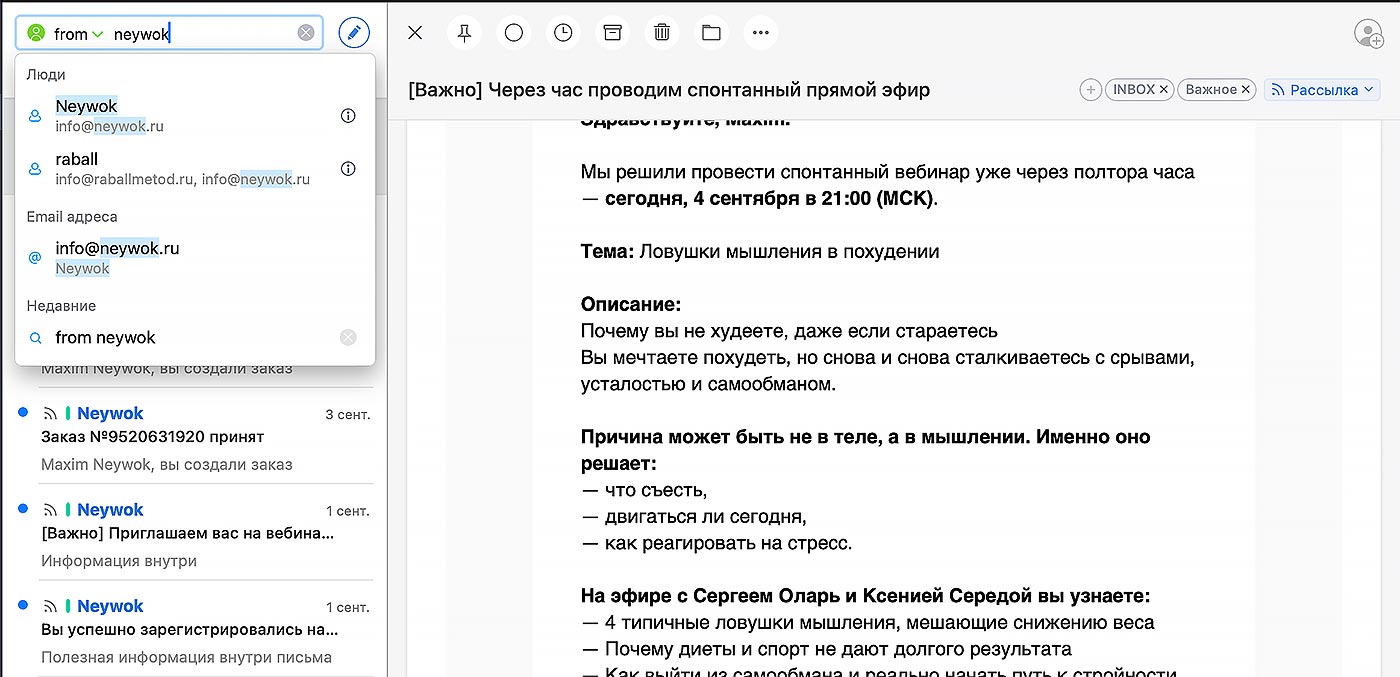Clear the search field with the X icon
This screenshot has width=1400, height=677.
(x=306, y=32)
